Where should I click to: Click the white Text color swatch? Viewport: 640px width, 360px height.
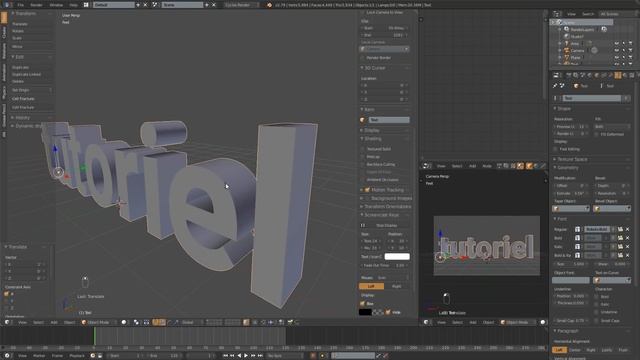coord(397,256)
